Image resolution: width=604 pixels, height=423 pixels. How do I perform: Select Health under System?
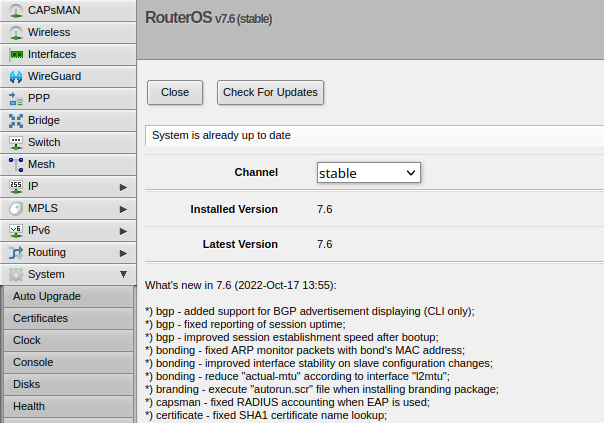(x=69, y=406)
